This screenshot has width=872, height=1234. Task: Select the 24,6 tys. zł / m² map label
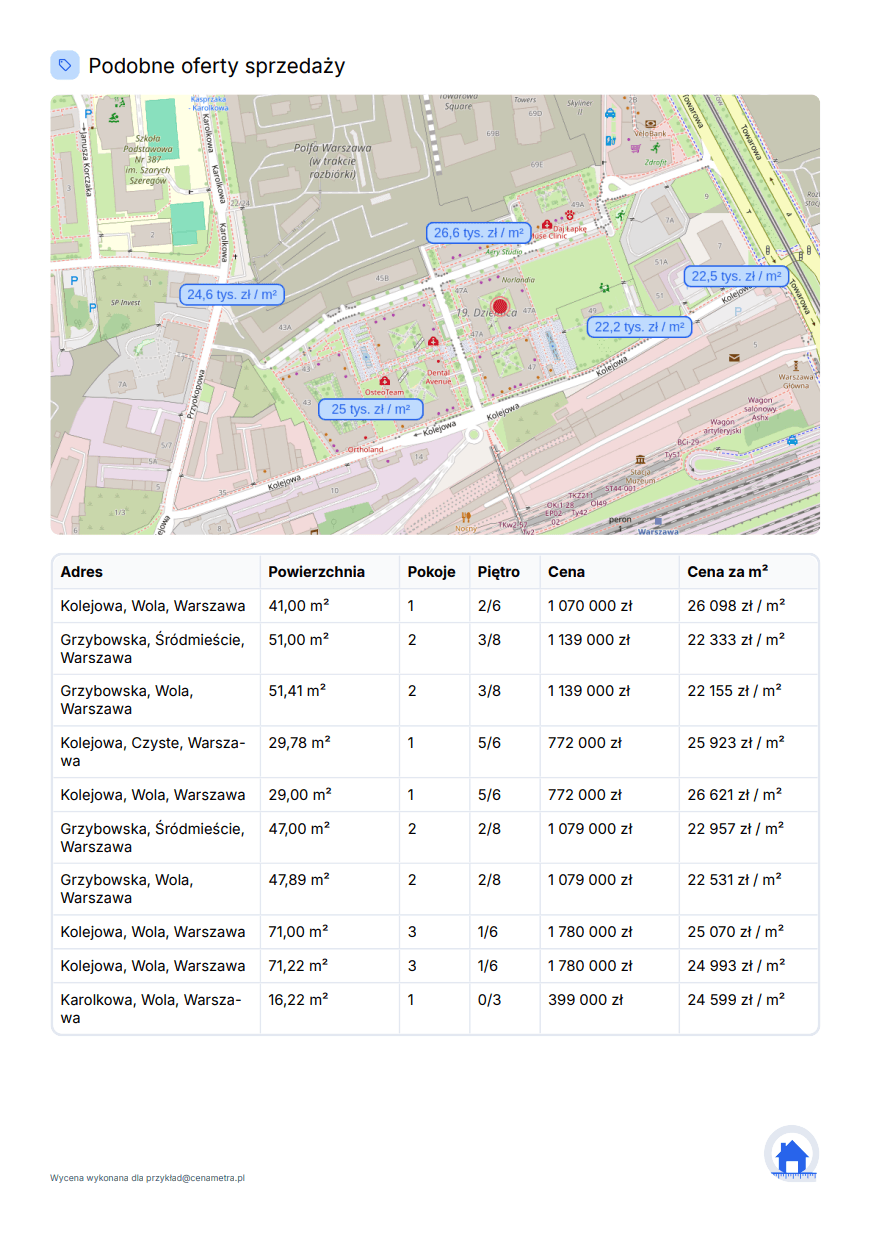[232, 294]
